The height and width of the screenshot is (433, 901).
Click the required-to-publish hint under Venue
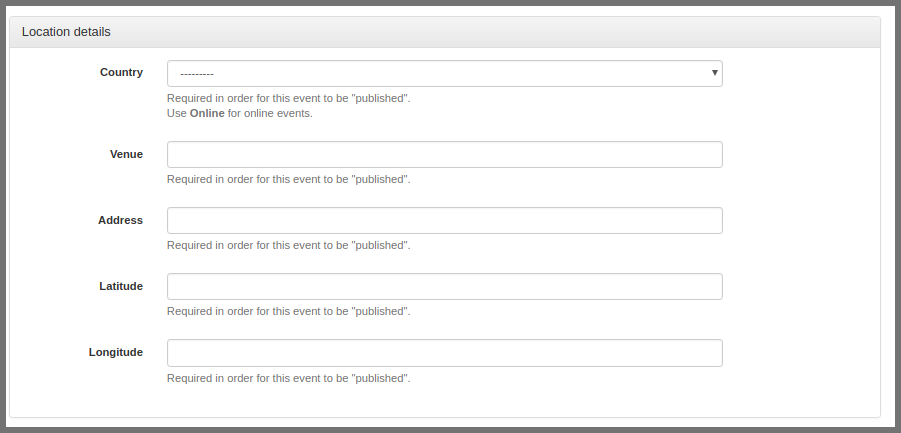click(x=288, y=179)
